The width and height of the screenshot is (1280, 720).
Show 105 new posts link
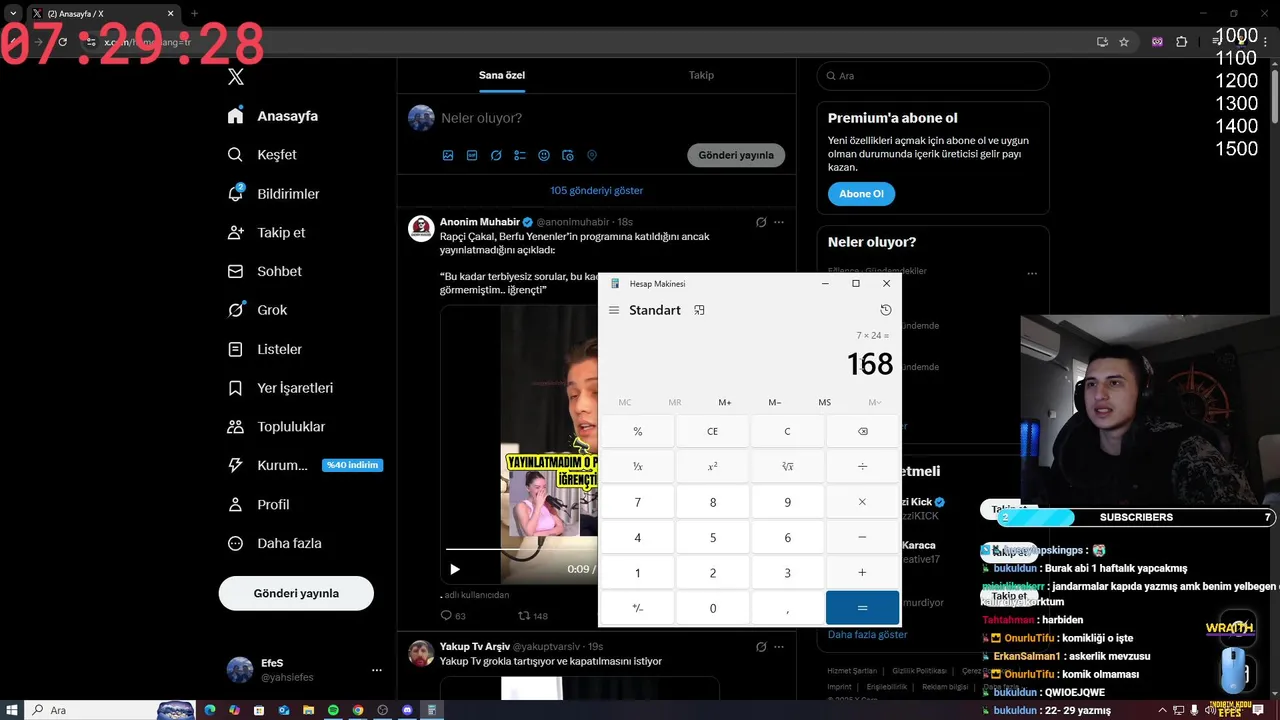[x=596, y=190]
